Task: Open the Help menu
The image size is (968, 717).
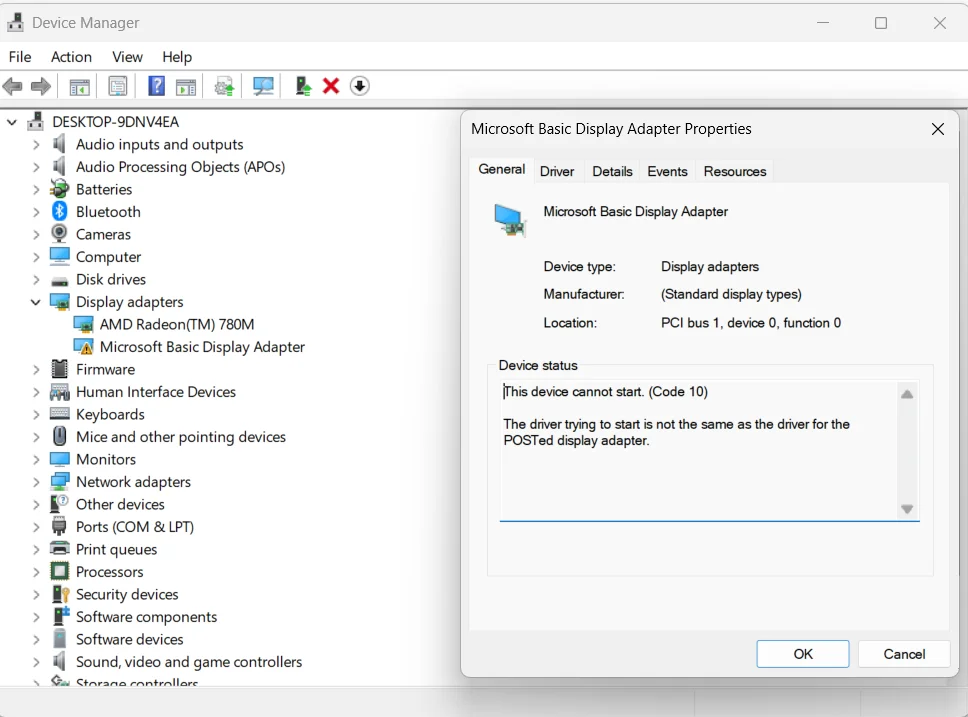Action: [x=177, y=57]
